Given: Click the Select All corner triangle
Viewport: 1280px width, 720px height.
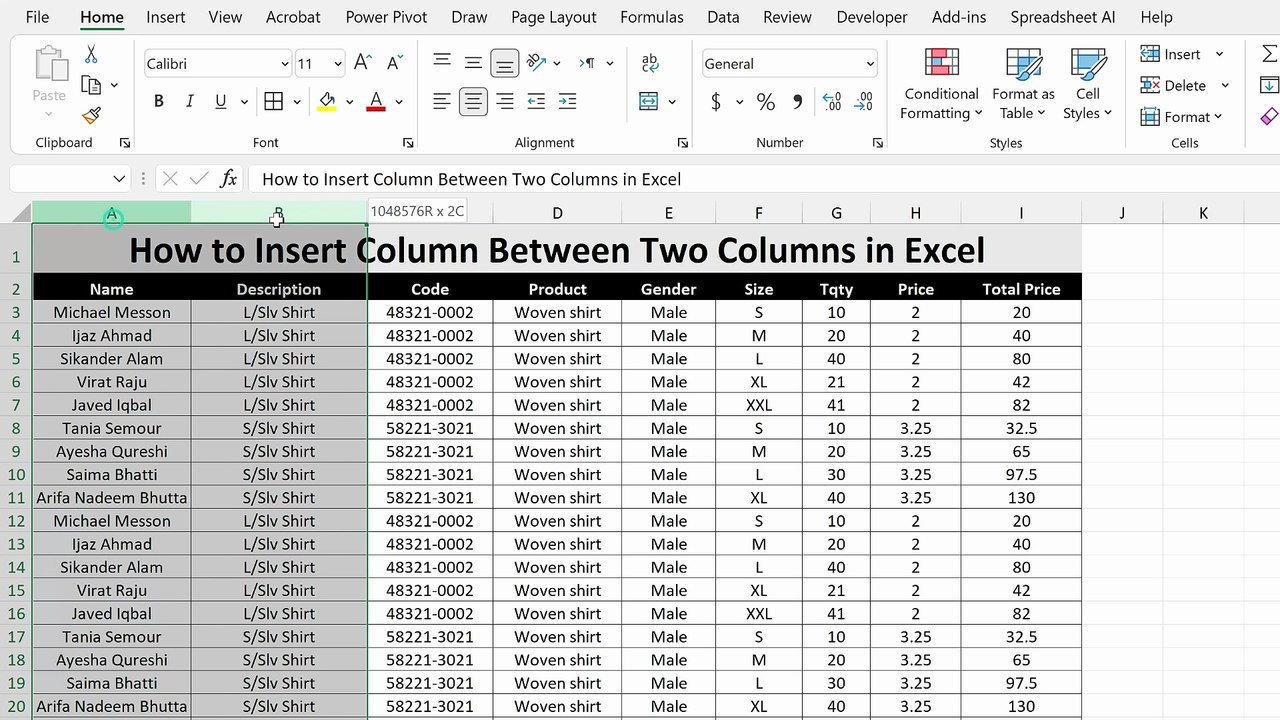Looking at the screenshot, I should pos(21,213).
